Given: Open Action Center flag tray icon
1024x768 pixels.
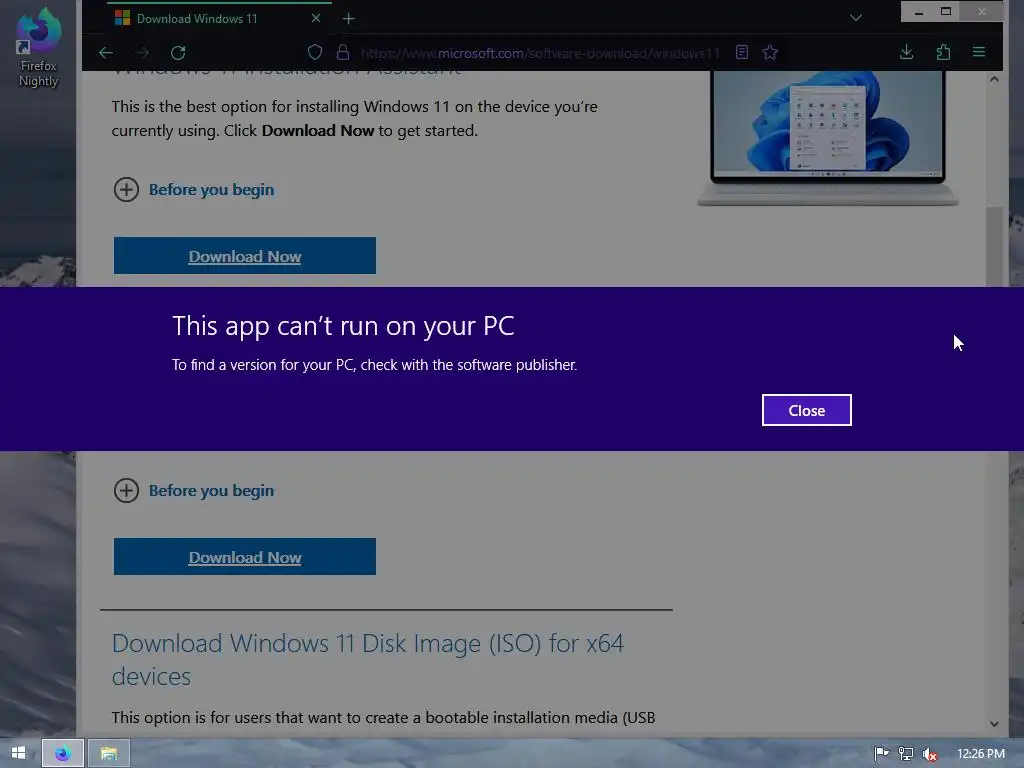Looking at the screenshot, I should click(x=882, y=754).
